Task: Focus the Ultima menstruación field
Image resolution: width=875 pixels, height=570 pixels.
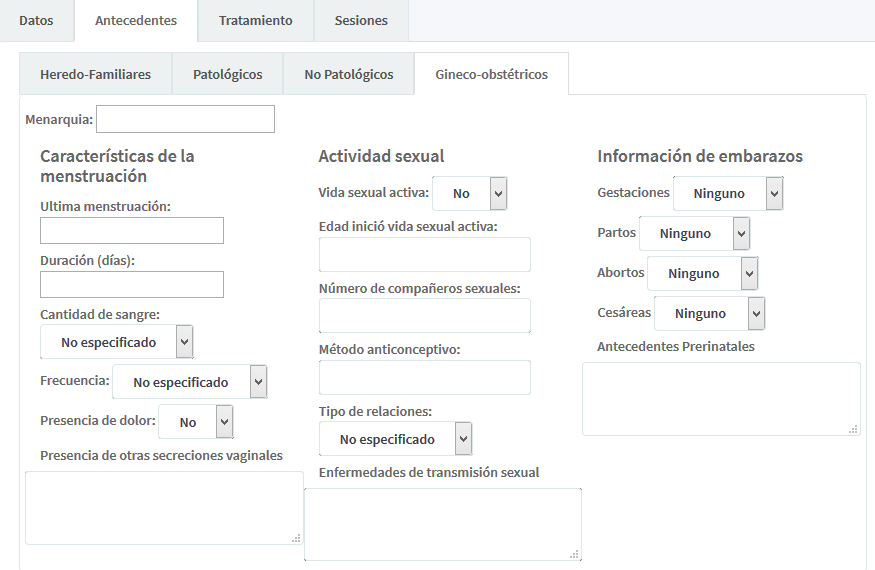Action: (x=131, y=231)
